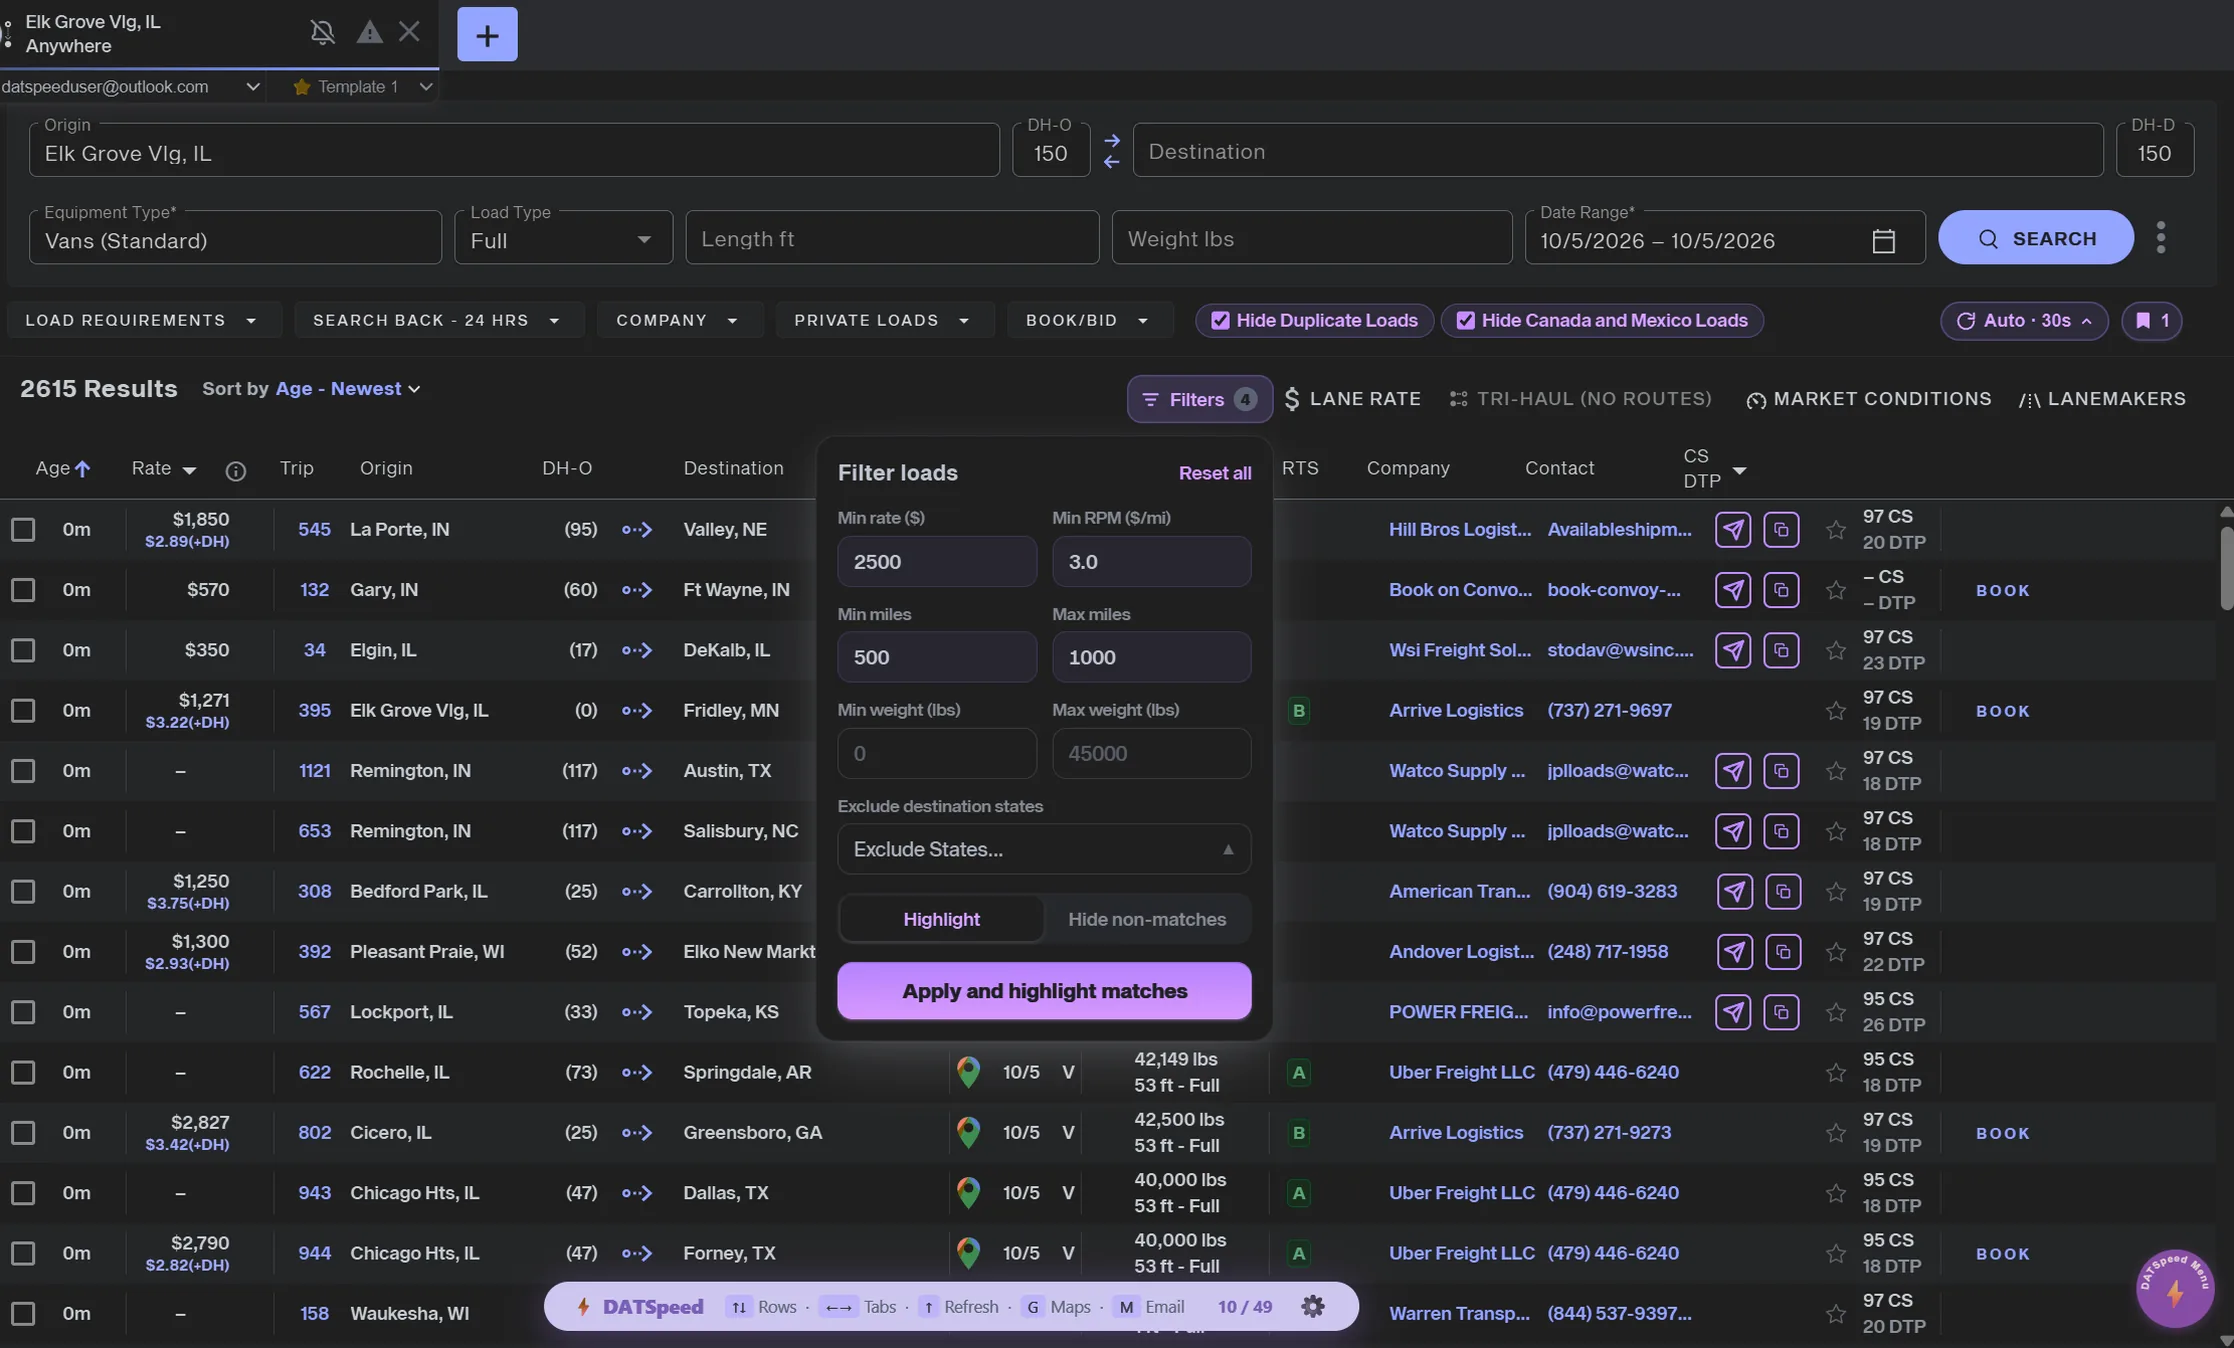This screenshot has width=2234, height=1348.
Task: Copy the Book on Convoy load details
Action: (x=1781, y=590)
